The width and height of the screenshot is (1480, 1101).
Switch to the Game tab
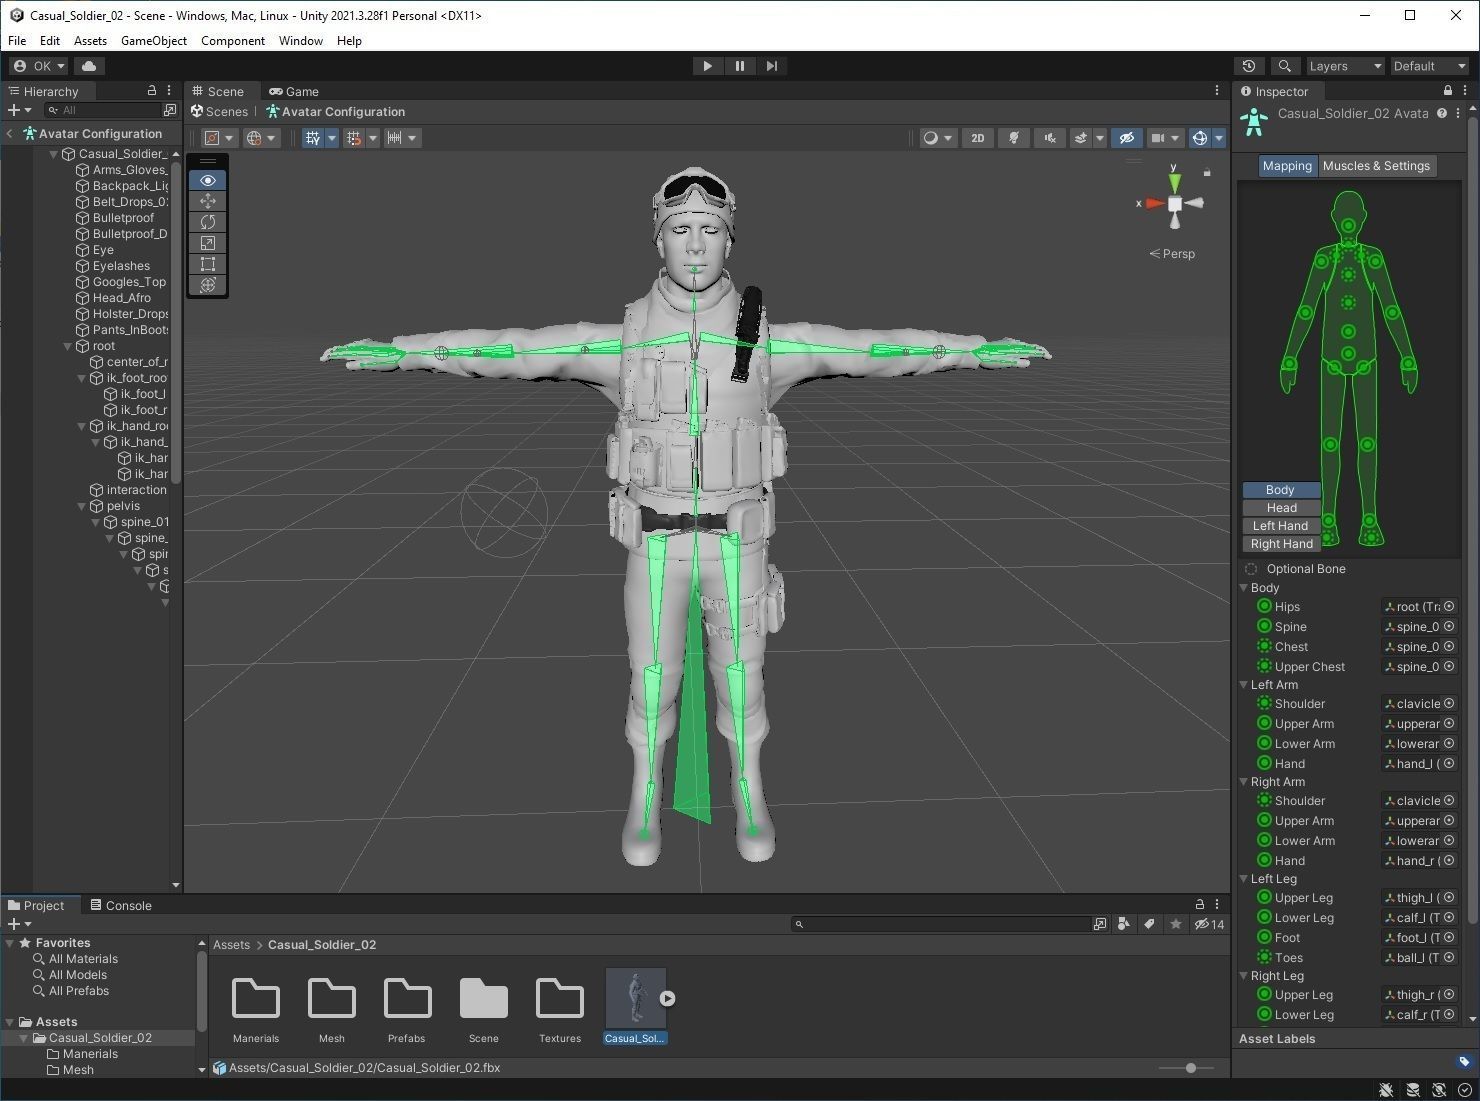click(294, 91)
